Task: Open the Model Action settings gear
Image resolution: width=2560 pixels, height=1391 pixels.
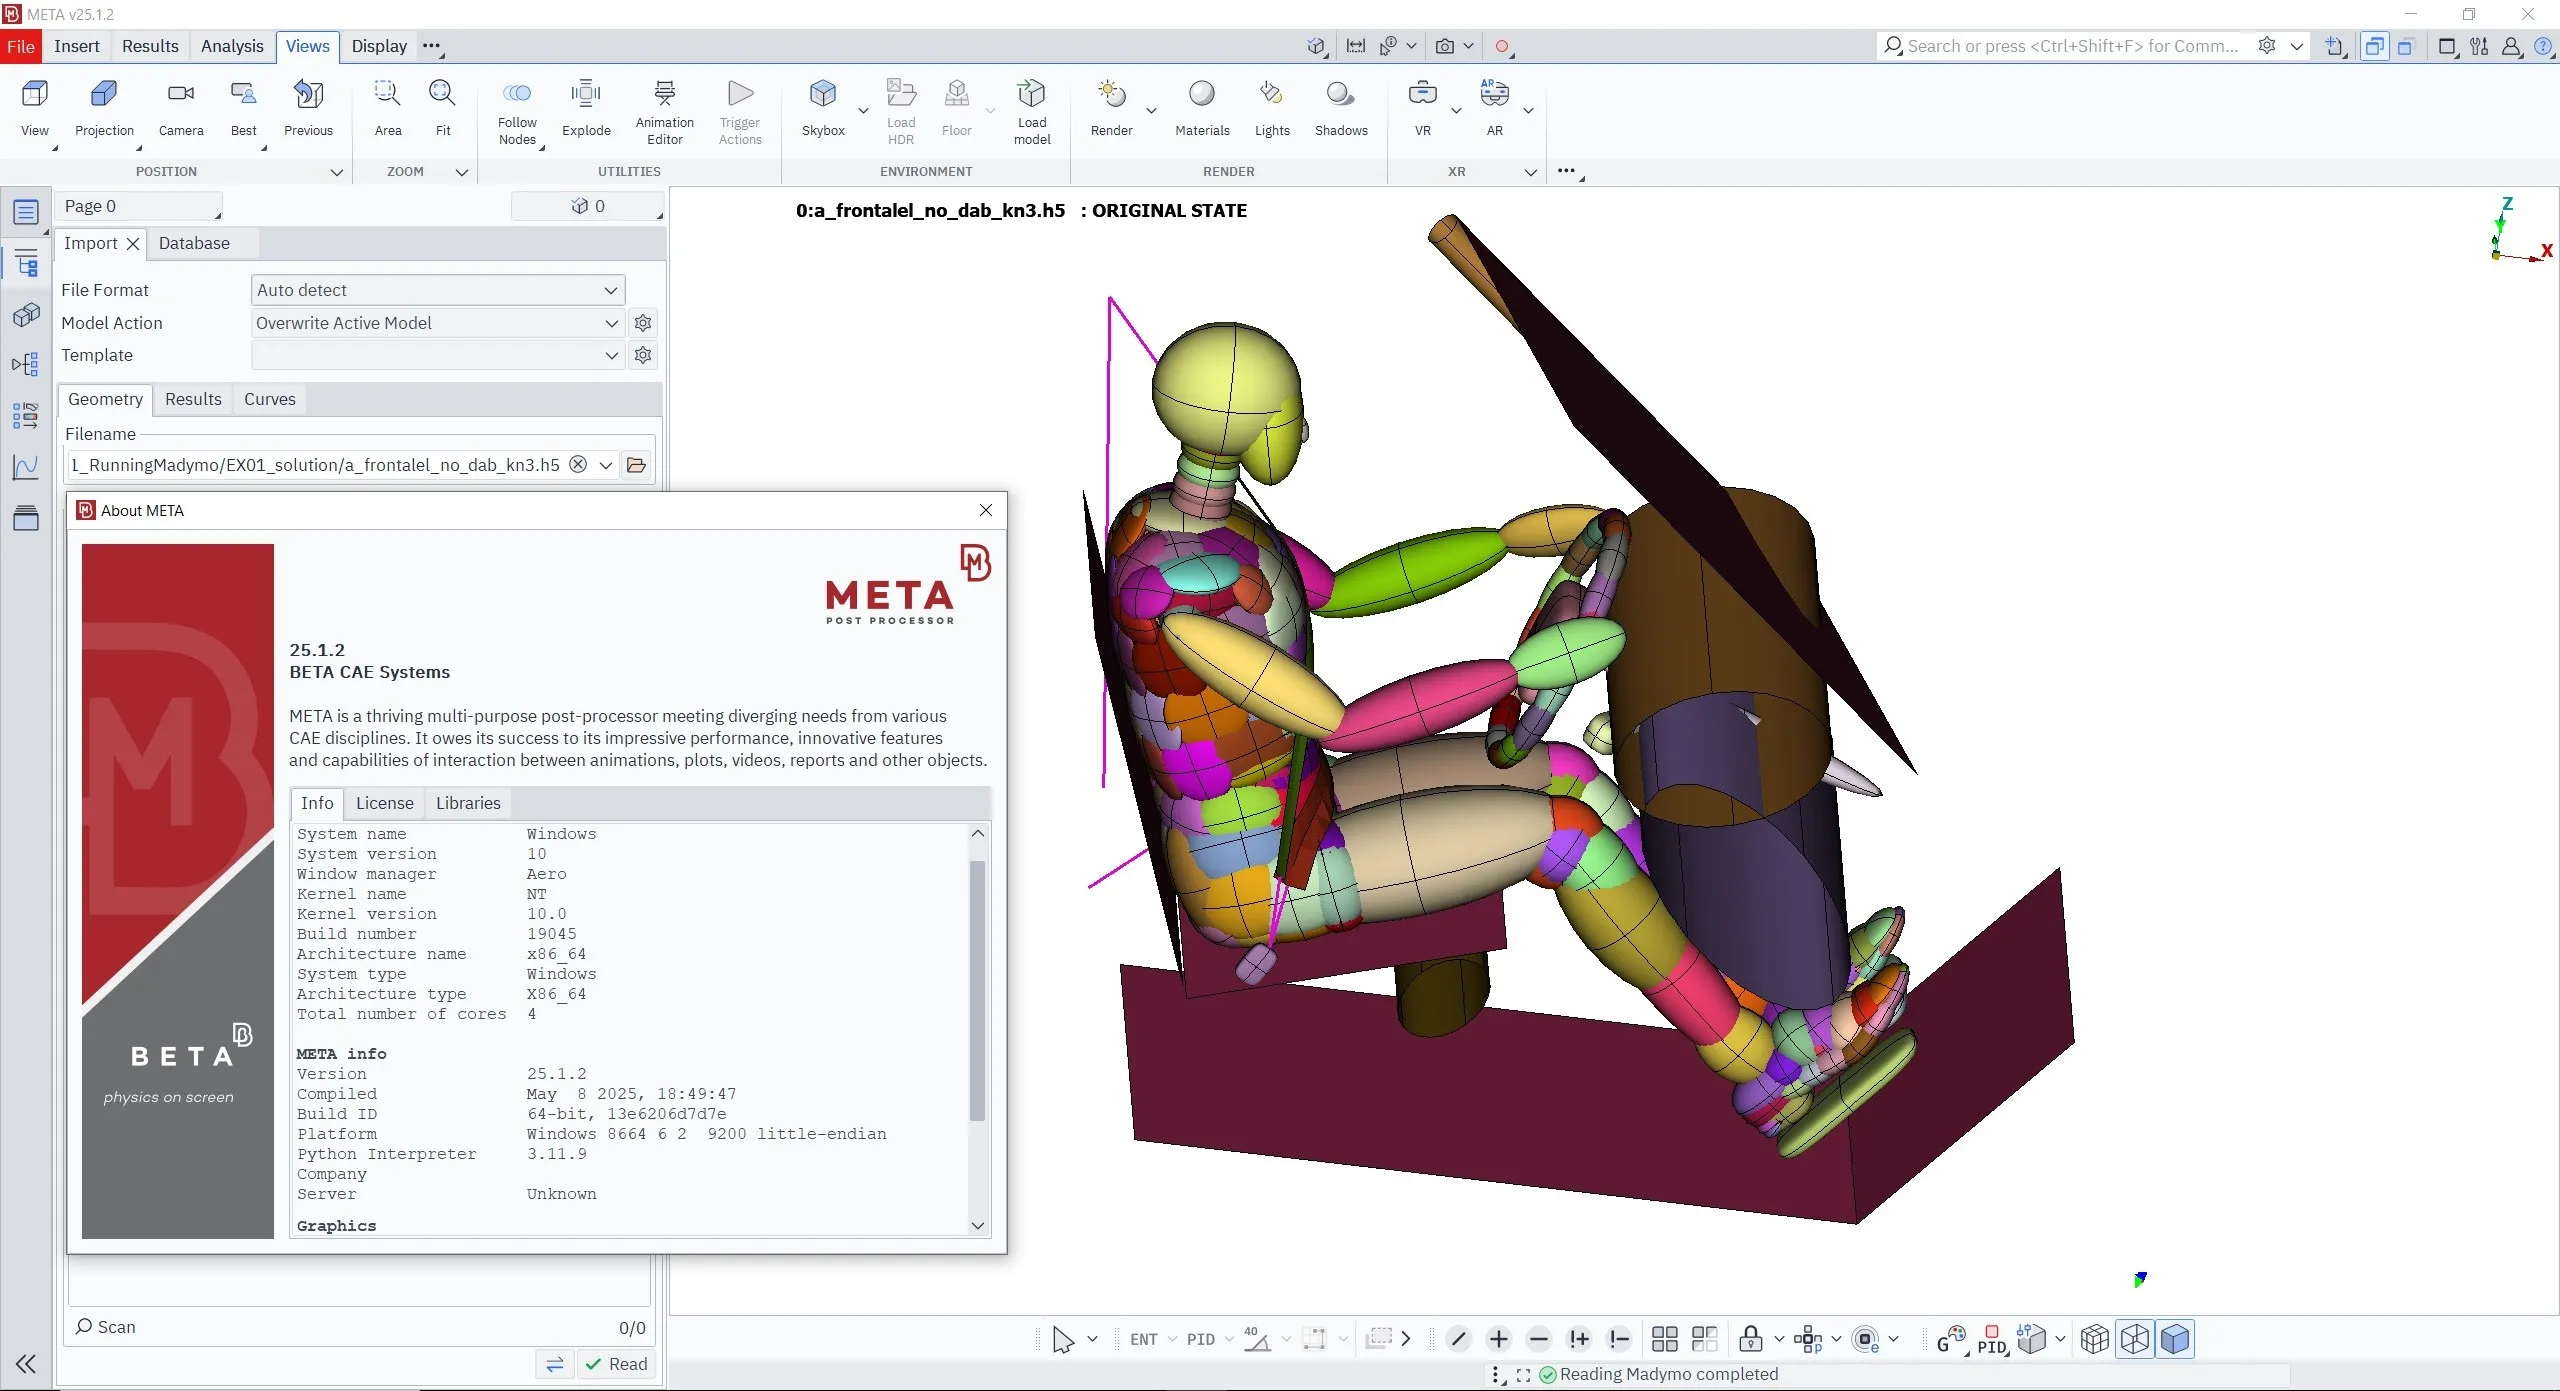Action: pos(643,323)
